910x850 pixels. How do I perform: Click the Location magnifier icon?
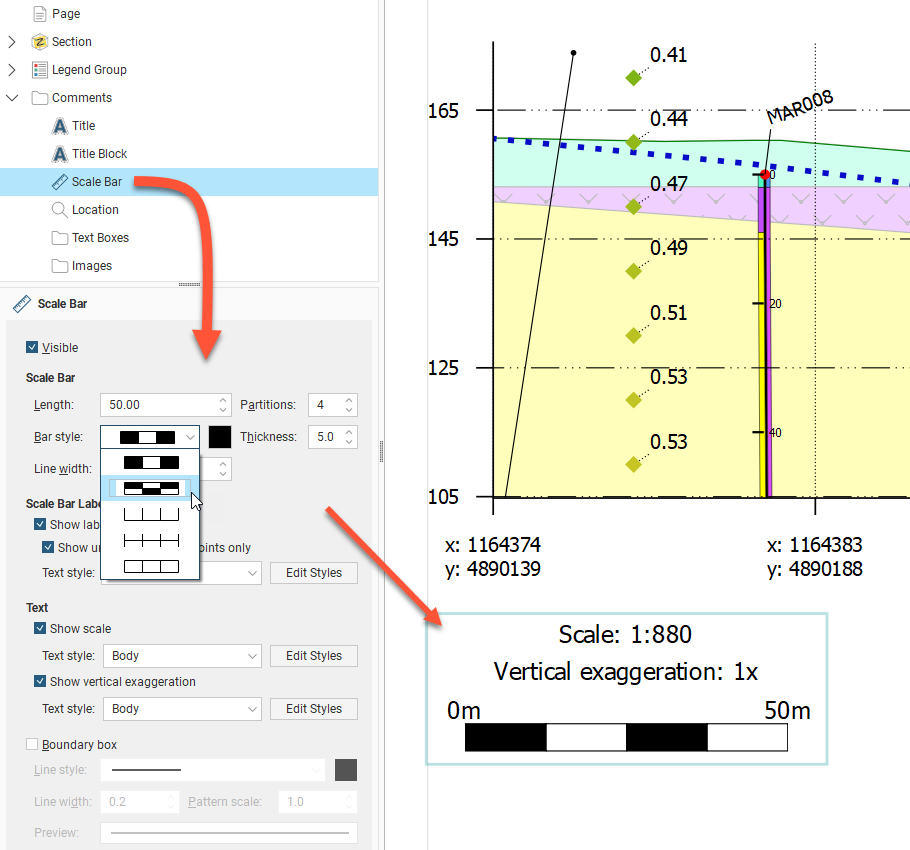[60, 210]
